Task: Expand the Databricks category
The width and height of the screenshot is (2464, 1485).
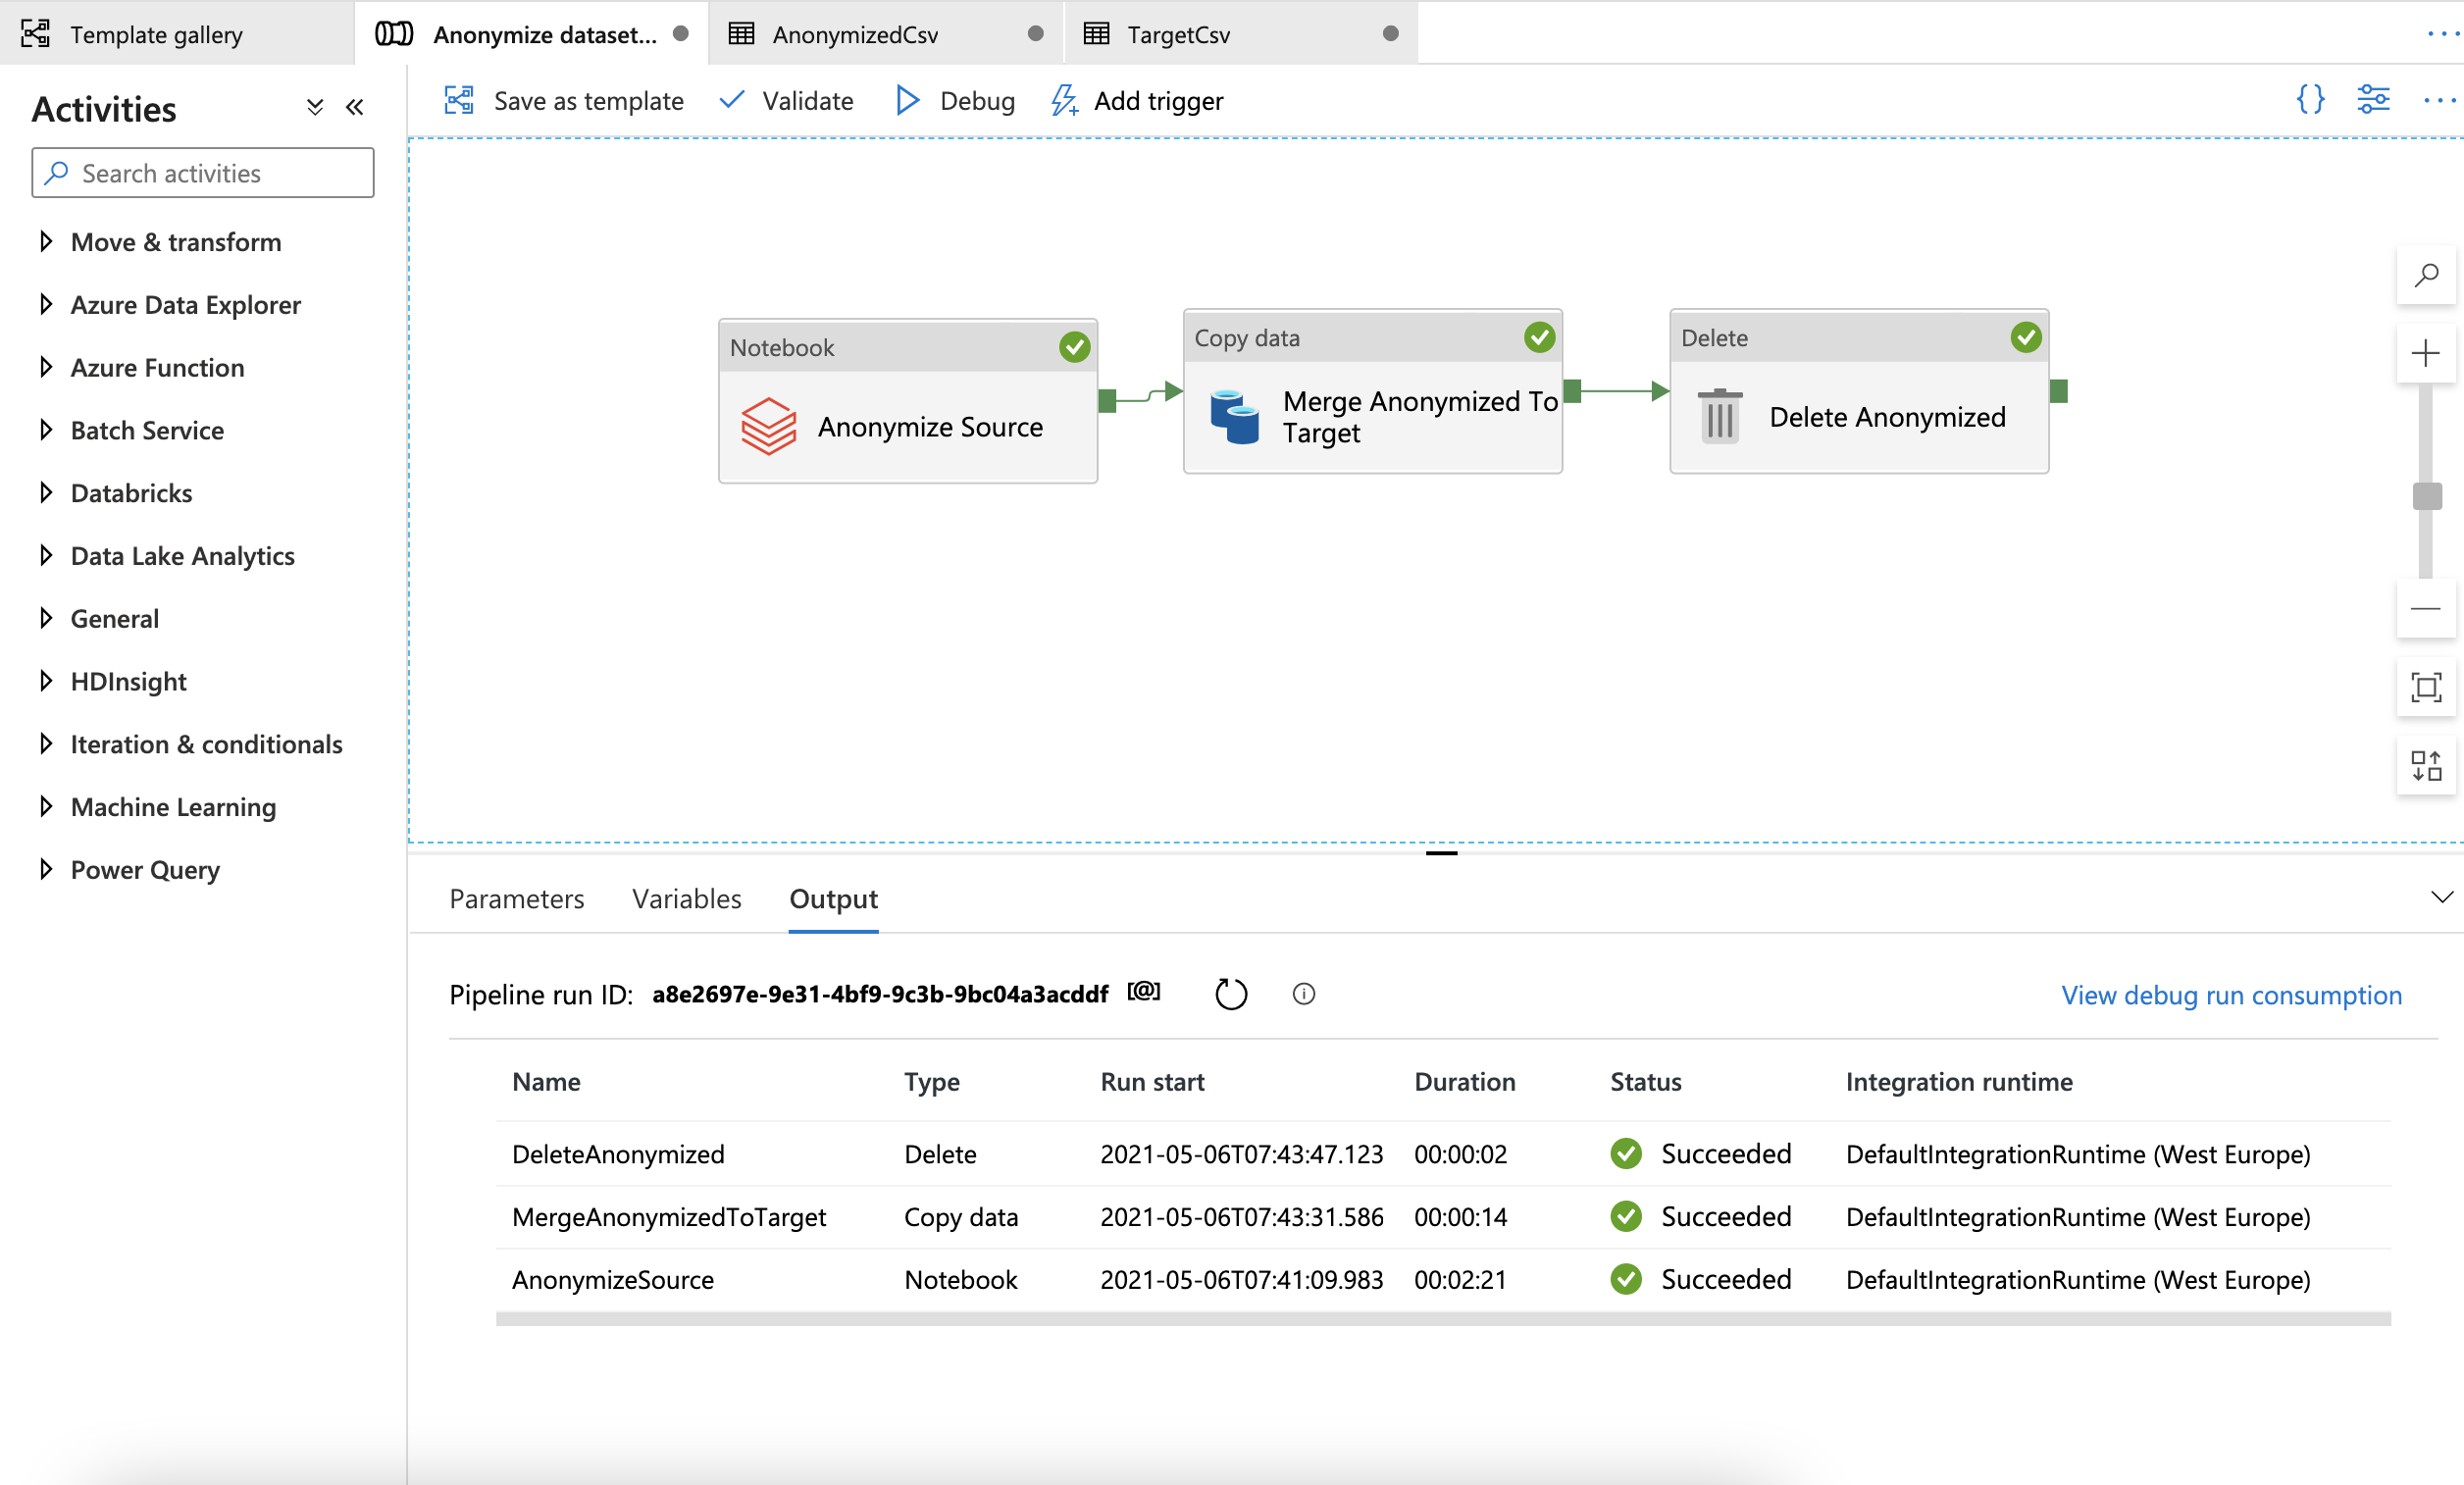Action: tap(46, 493)
